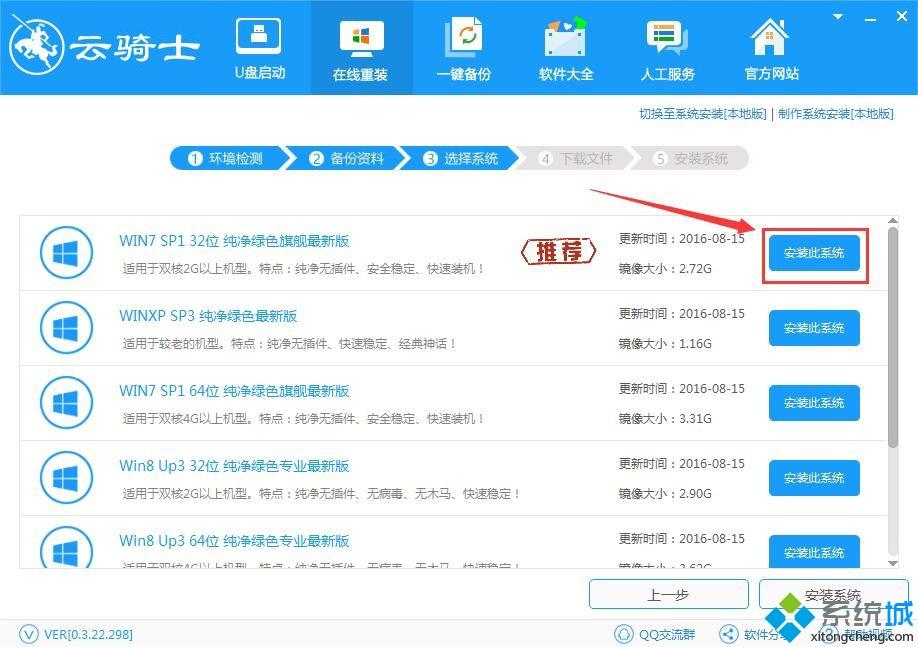
Task: Click 制作系统安装[本地版] link
Action: pos(835,114)
